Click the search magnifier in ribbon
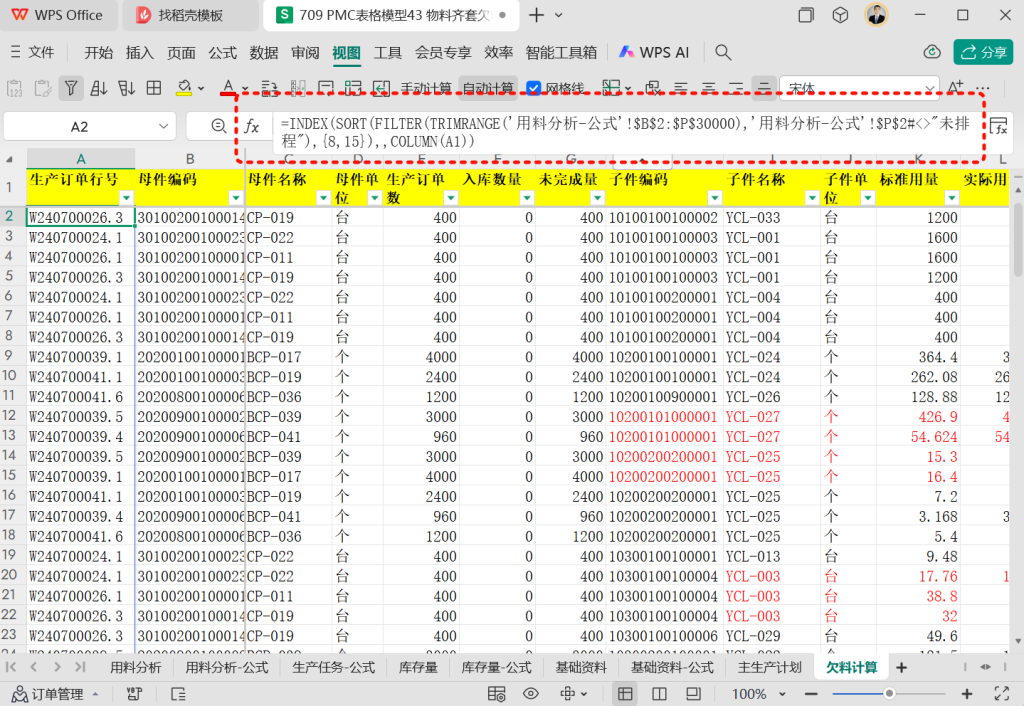 [722, 52]
